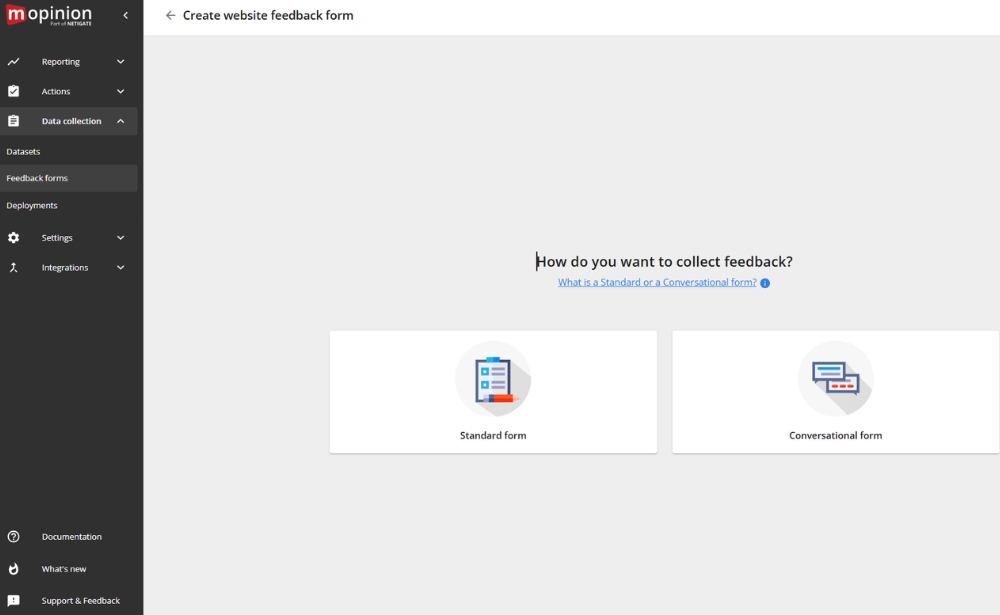Image resolution: width=1000 pixels, height=615 pixels.
Task: Select the Conversational form card
Action: click(x=835, y=391)
